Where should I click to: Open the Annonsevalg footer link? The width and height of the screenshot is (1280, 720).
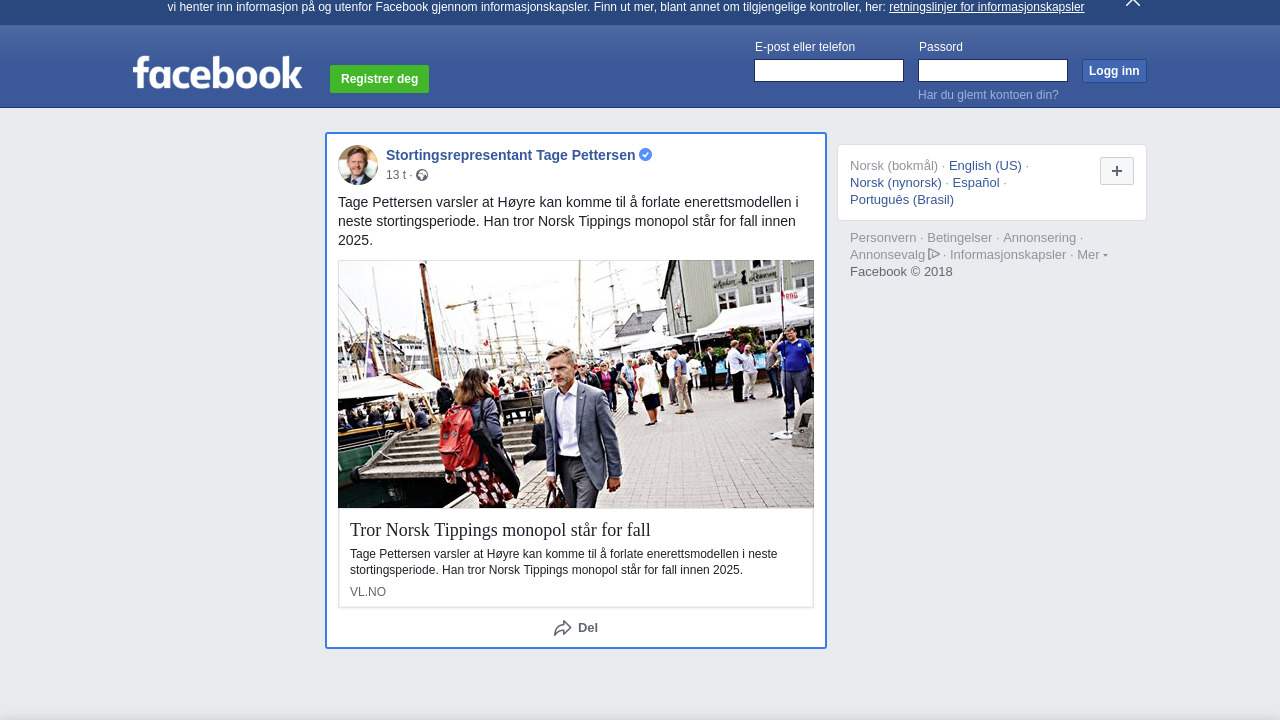point(888,254)
